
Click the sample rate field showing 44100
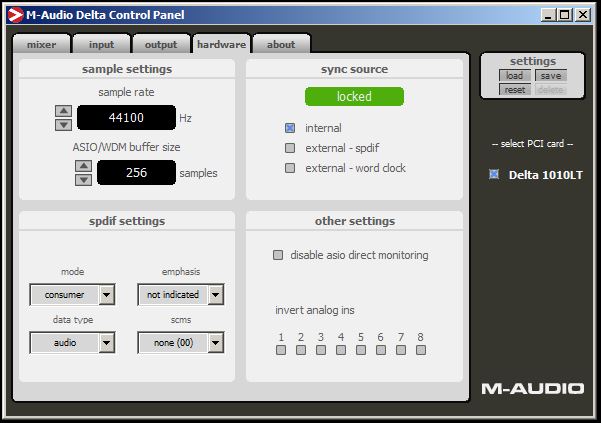[x=126, y=118]
